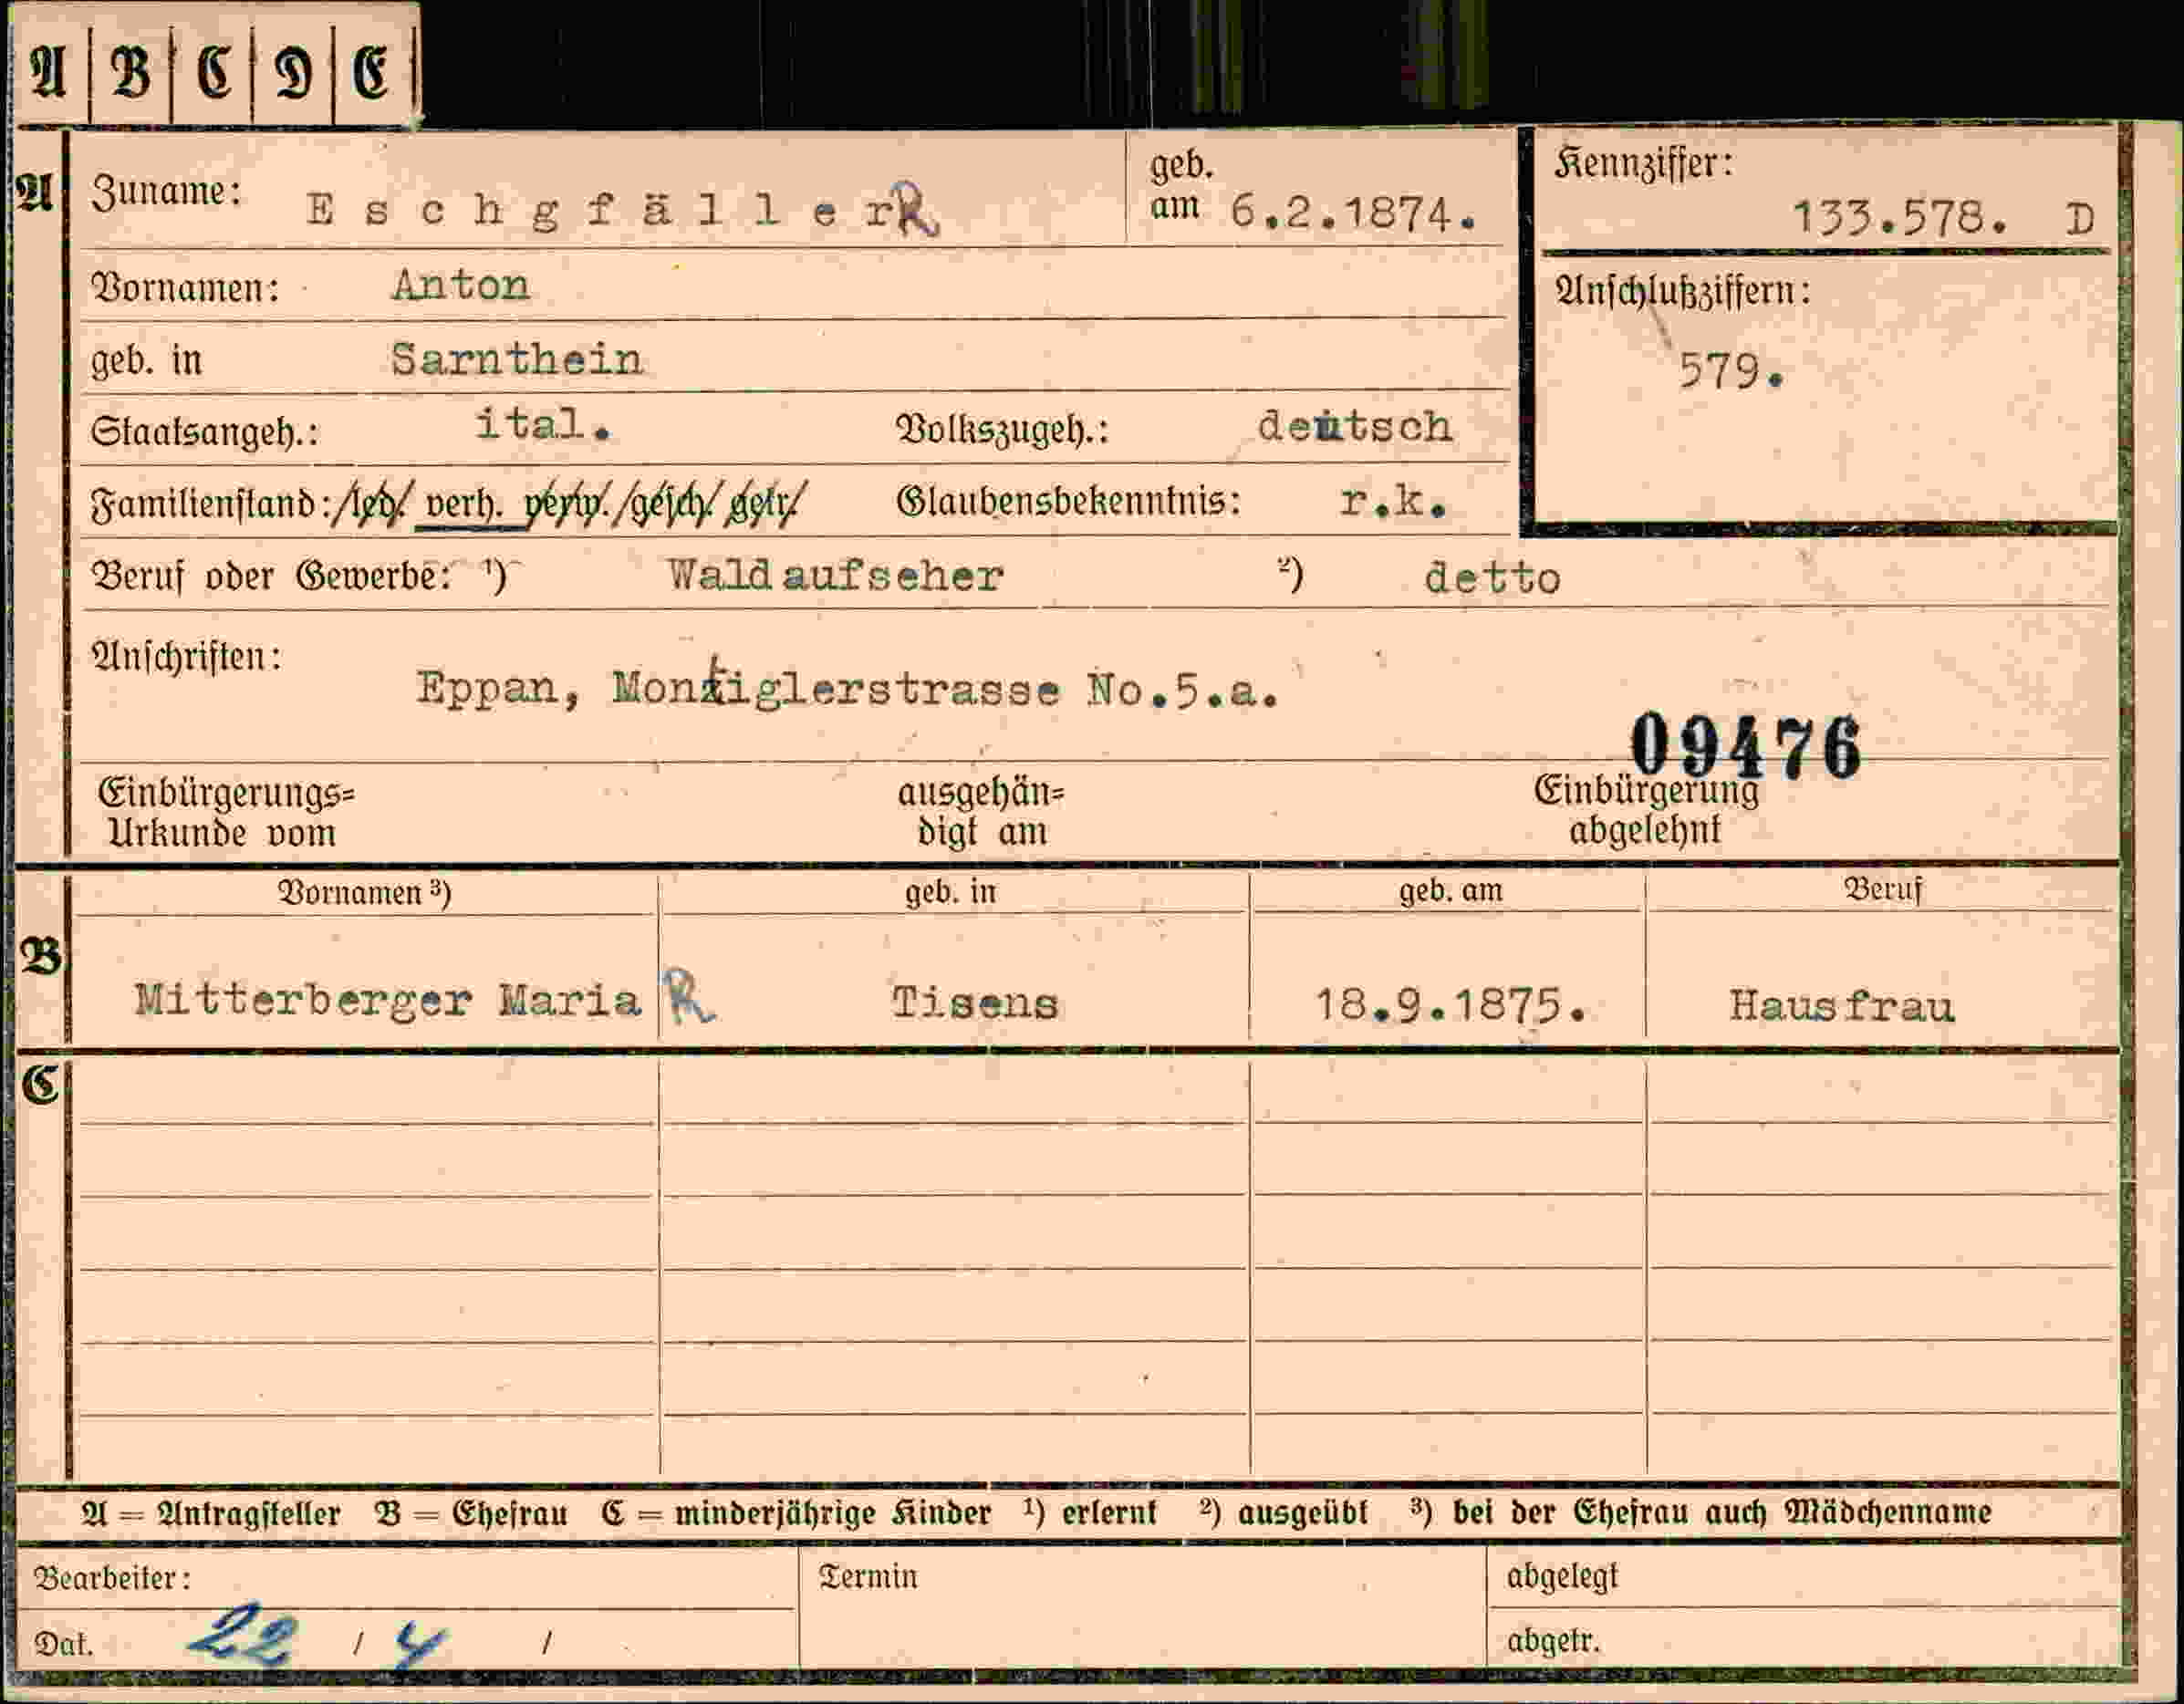Click the Kennziffer value '133.578.'
The image size is (2184, 1704).
point(1900,217)
